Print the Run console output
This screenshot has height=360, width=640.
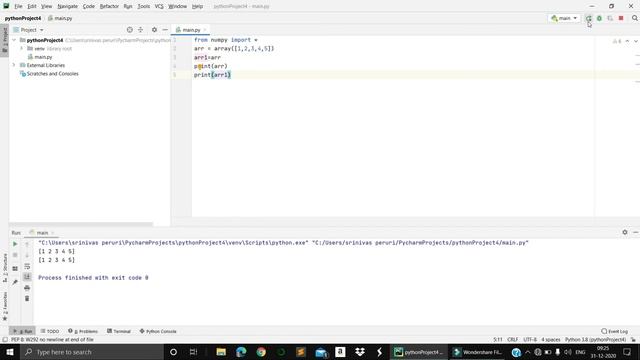point(27,288)
